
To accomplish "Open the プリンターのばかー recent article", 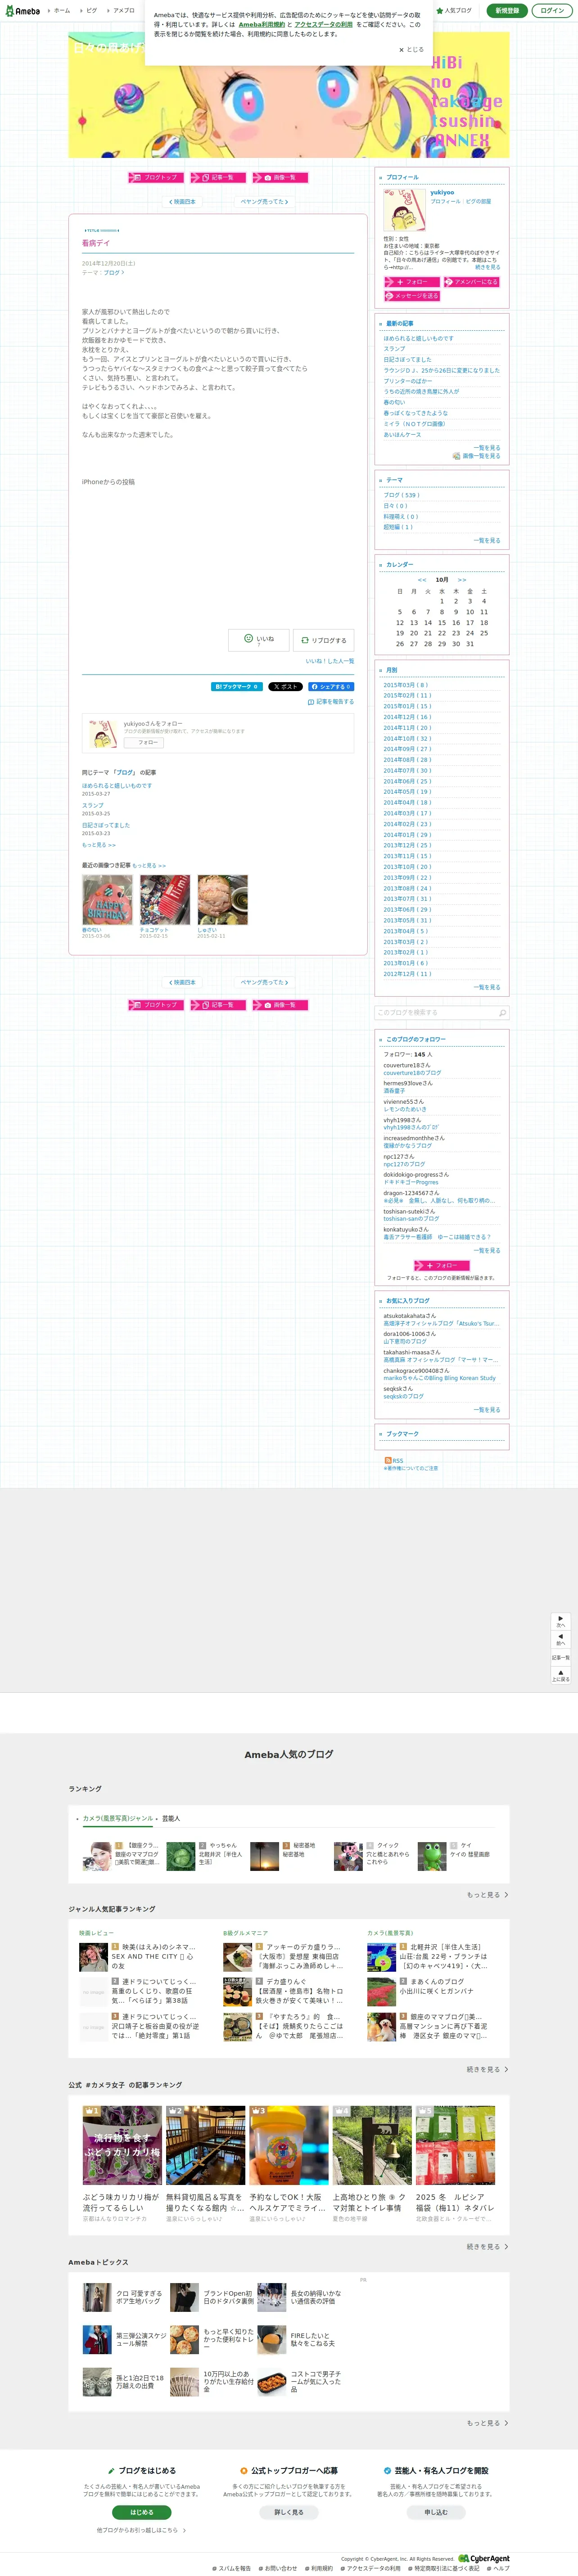I will pyautogui.click(x=408, y=381).
